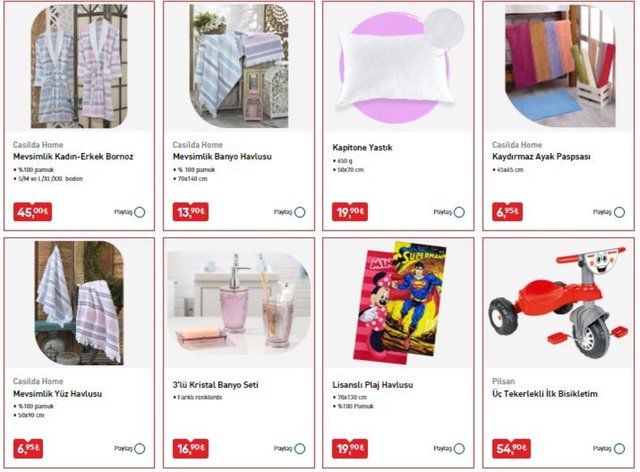Viewport: 640px width, 472px height.
Task: Click the Mevsimlik Banyo Havlusu title
Action: 222,157
